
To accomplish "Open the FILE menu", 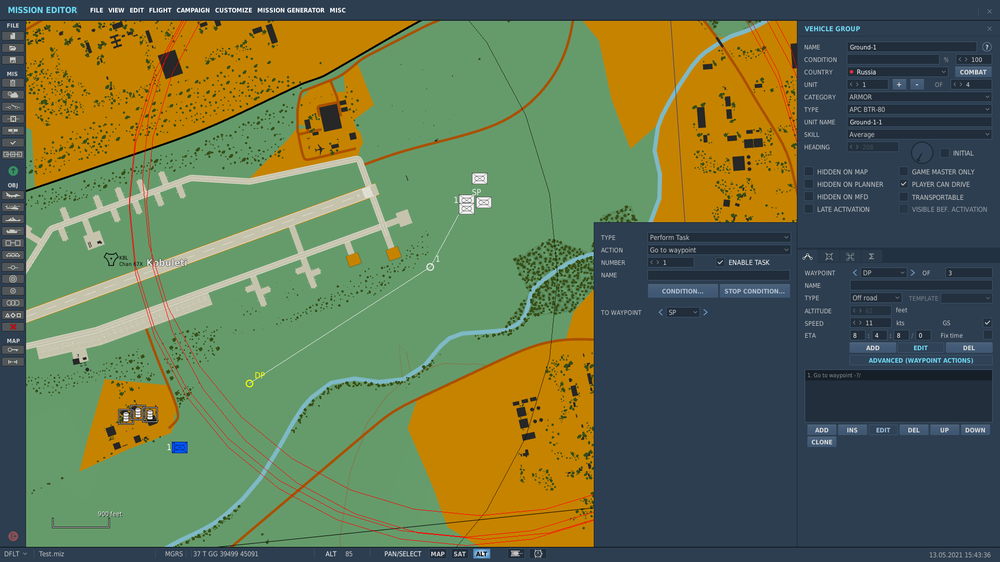I will (x=96, y=10).
